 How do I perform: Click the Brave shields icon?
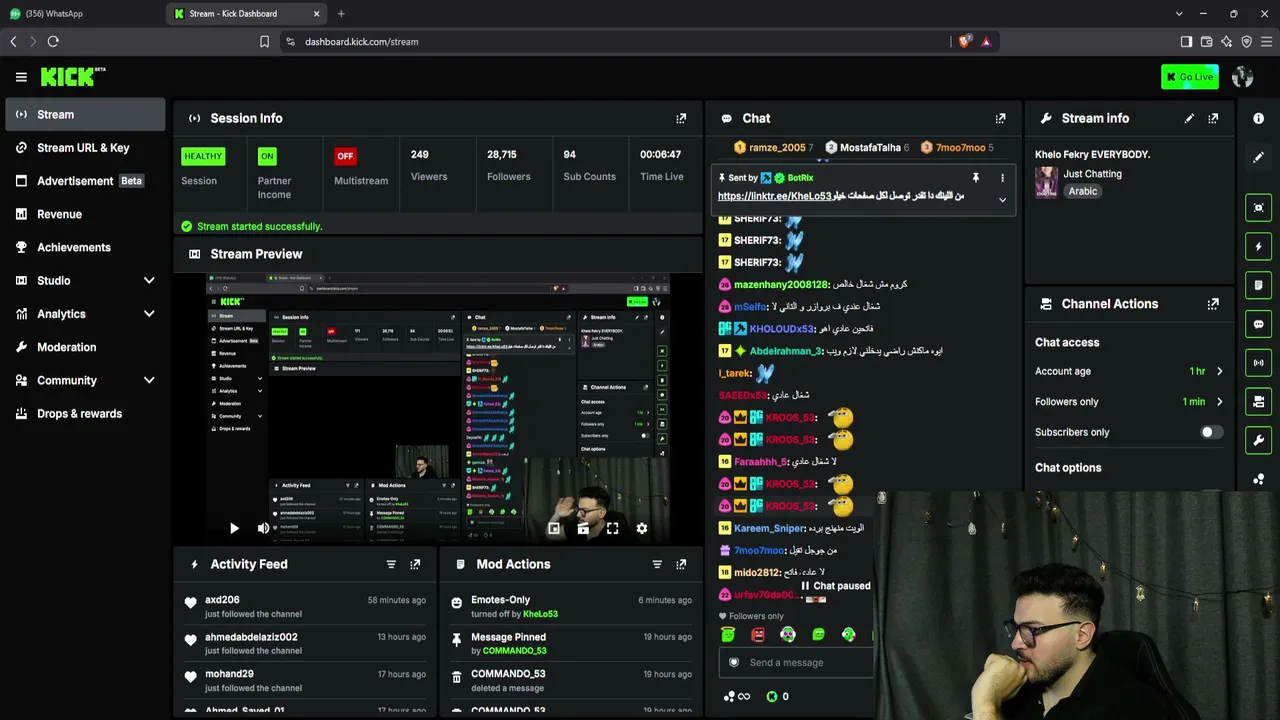point(964,42)
